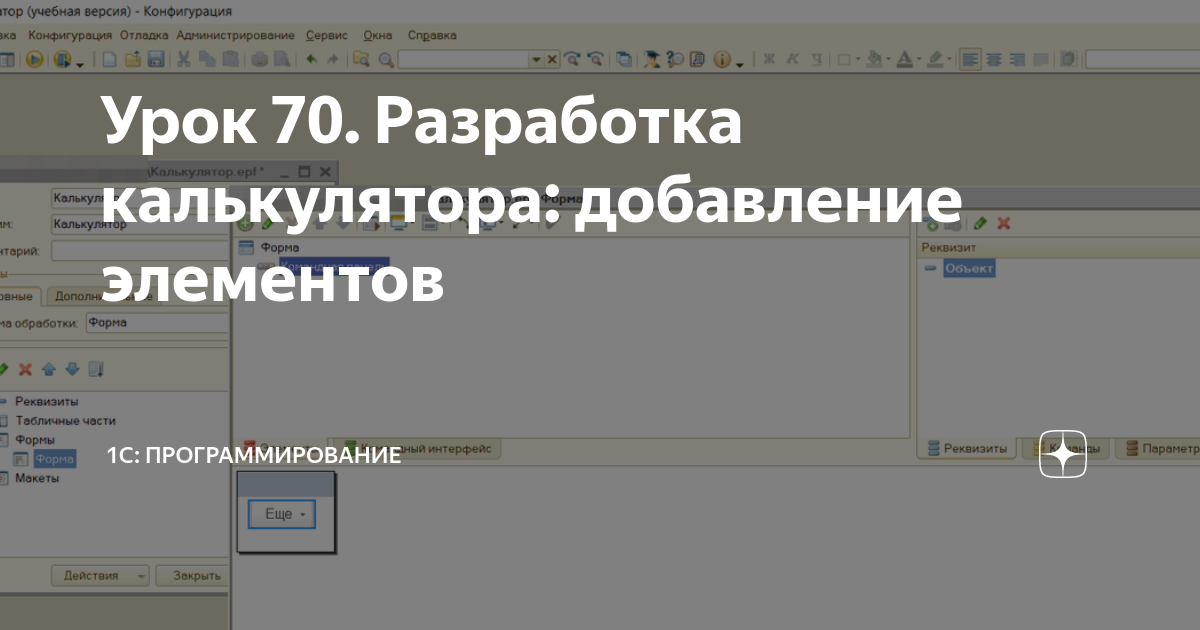Click the print icon

[260, 60]
